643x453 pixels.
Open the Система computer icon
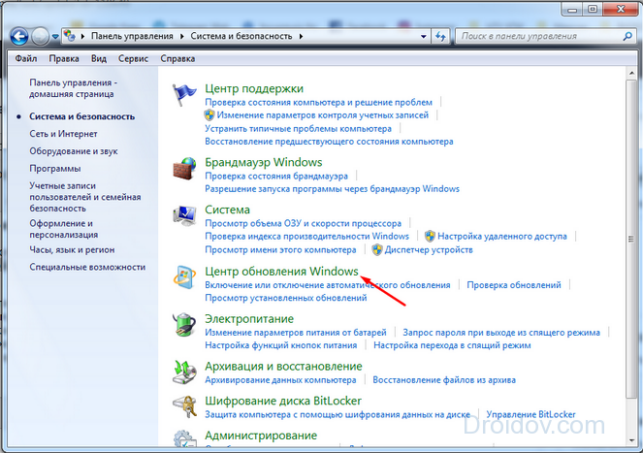(184, 216)
